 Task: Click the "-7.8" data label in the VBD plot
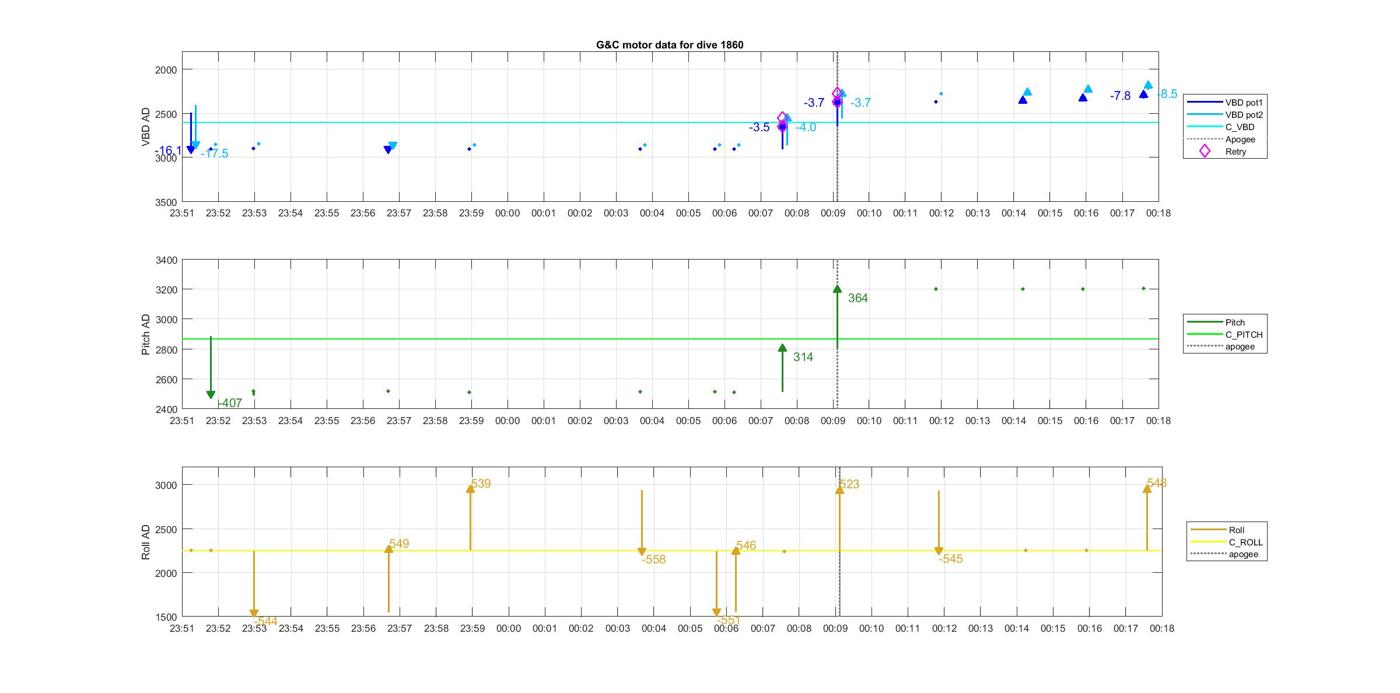1121,96
